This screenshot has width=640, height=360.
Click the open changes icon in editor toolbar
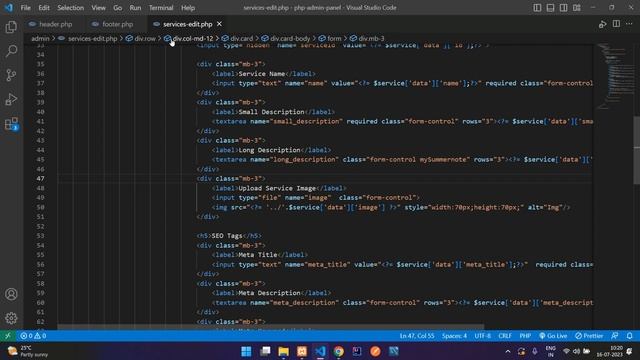[602, 24]
